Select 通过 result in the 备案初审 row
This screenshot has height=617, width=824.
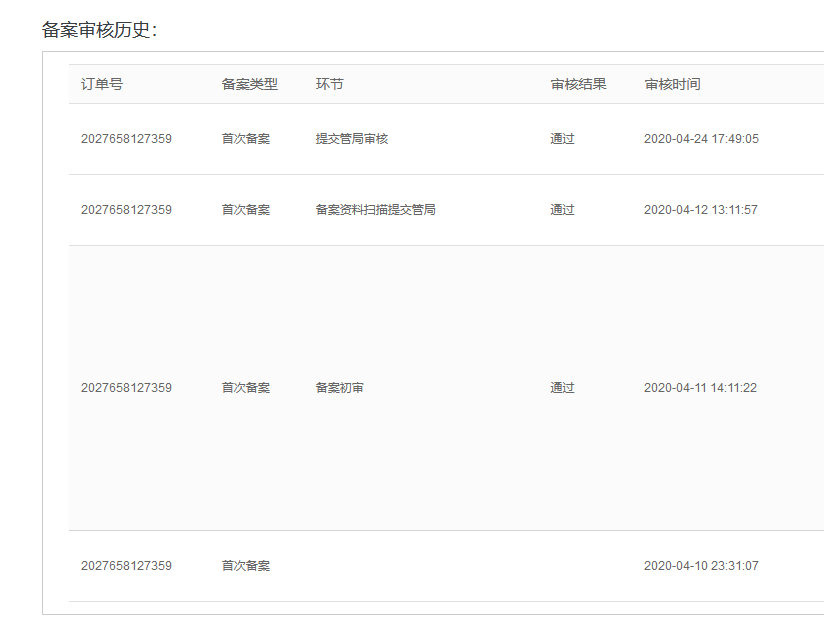562,388
